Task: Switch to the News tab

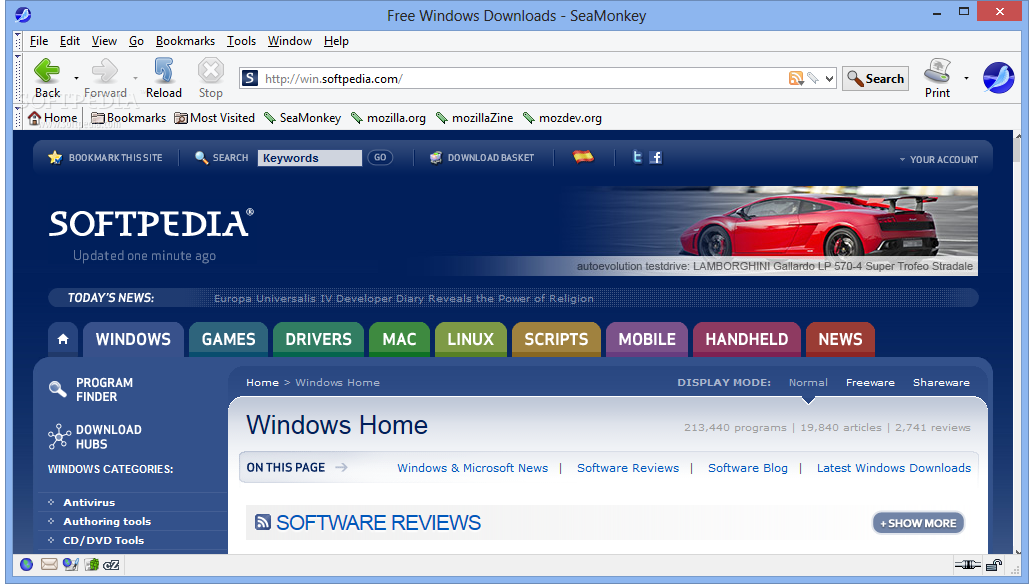Action: click(840, 339)
